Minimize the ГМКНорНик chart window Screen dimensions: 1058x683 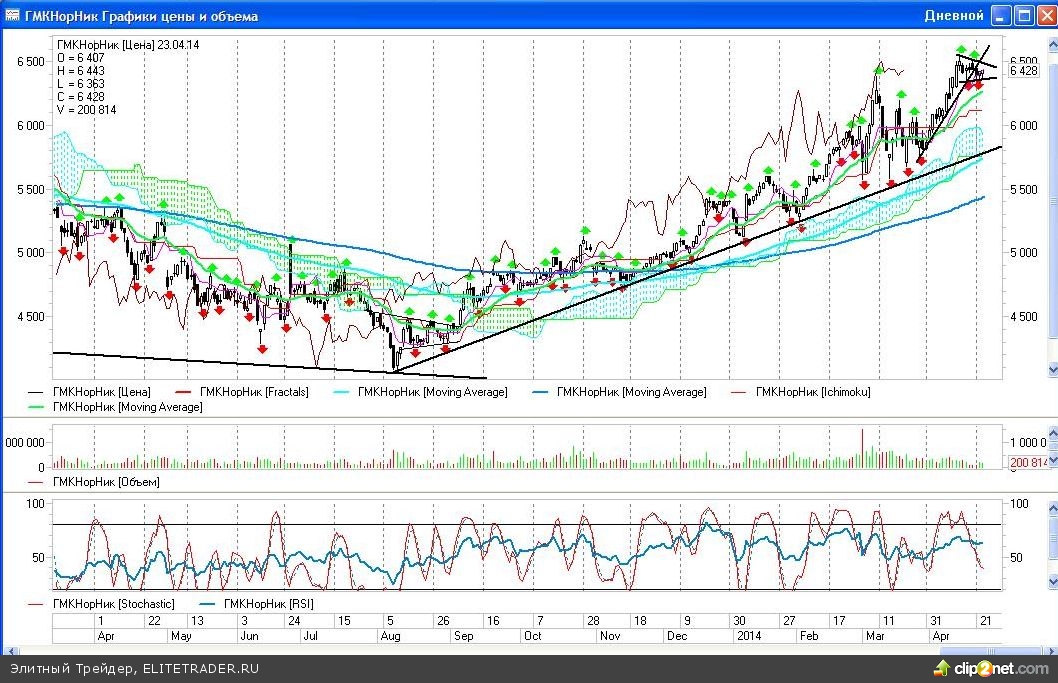1001,16
